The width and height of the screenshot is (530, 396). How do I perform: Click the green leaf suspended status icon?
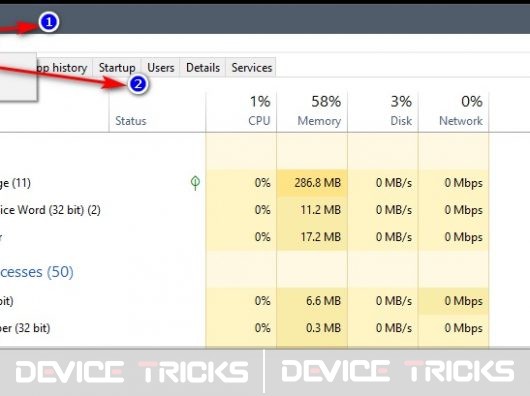pyautogui.click(x=195, y=183)
